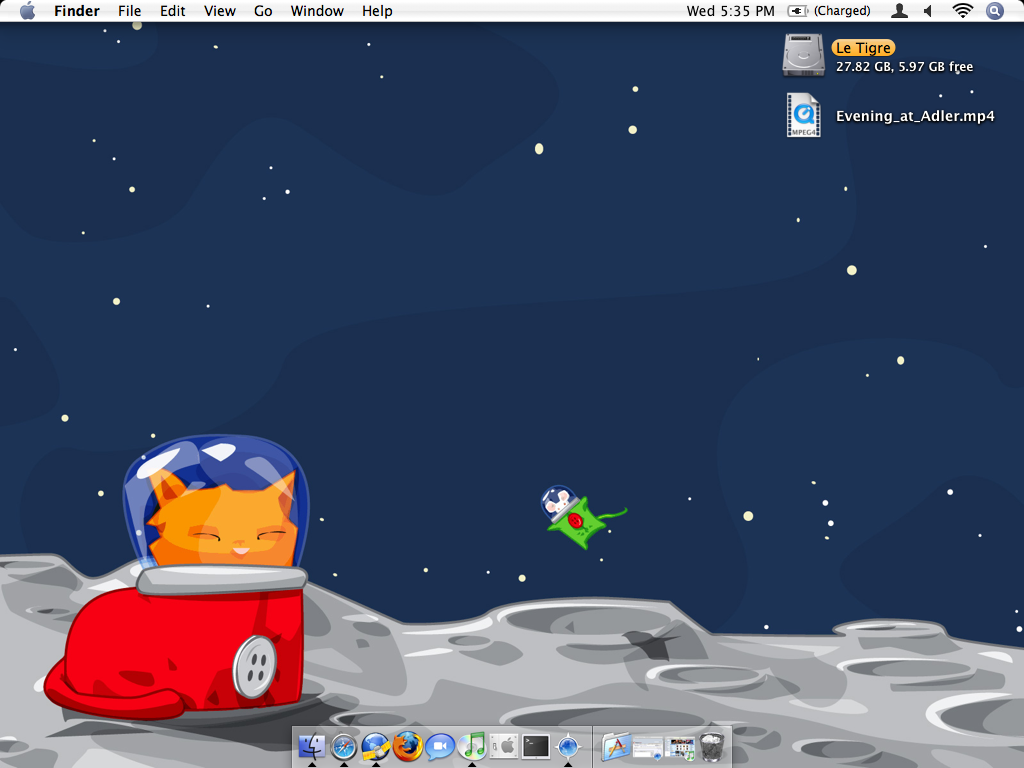Click the Evening_at_Adler.mp4 file name

coord(915,116)
